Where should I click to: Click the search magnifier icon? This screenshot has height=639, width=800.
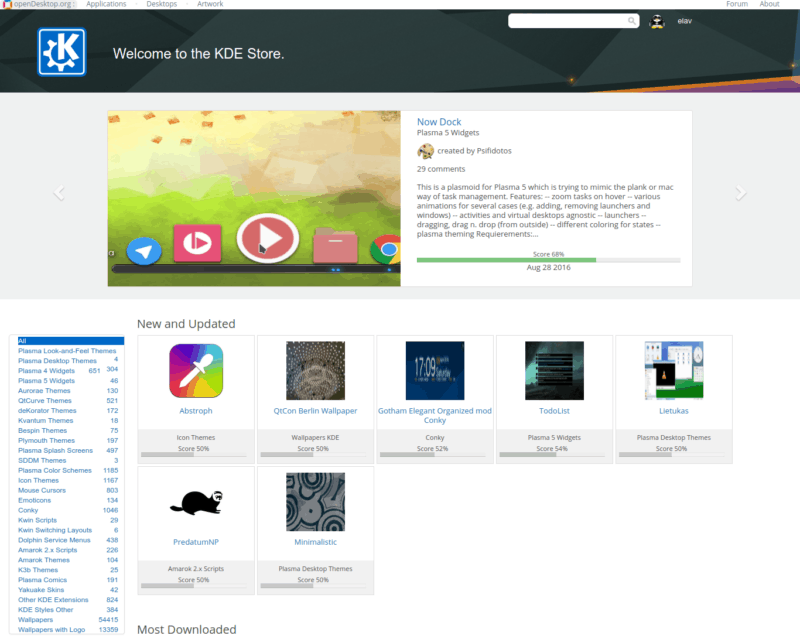point(630,20)
